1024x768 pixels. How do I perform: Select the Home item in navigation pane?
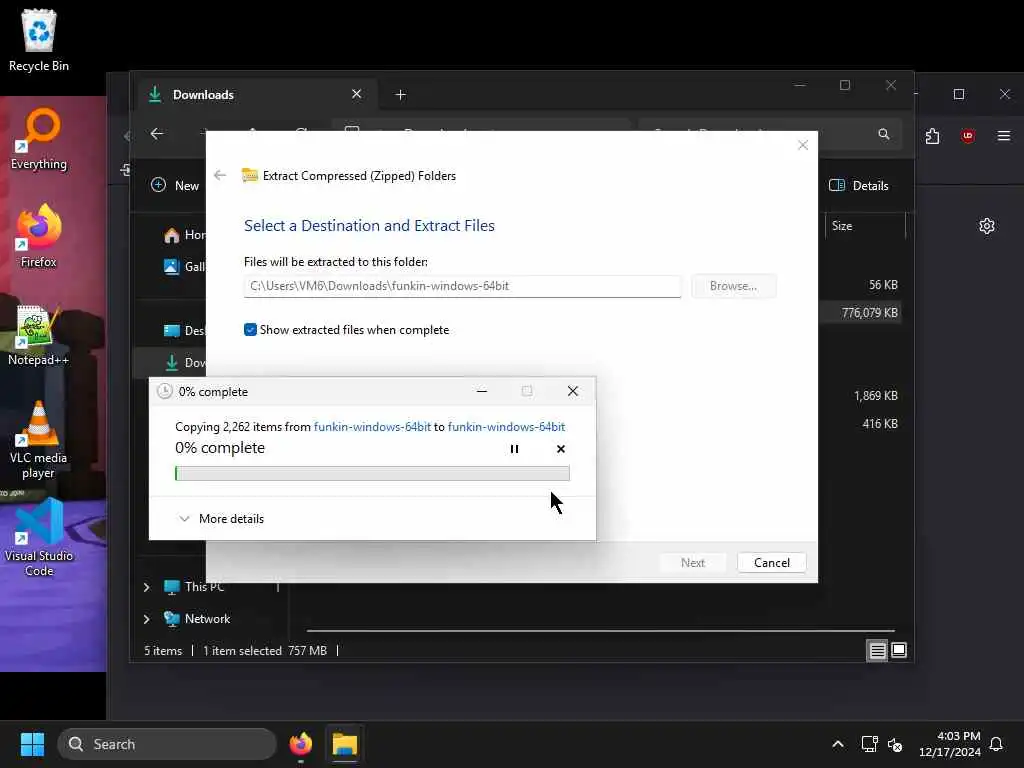coord(185,234)
